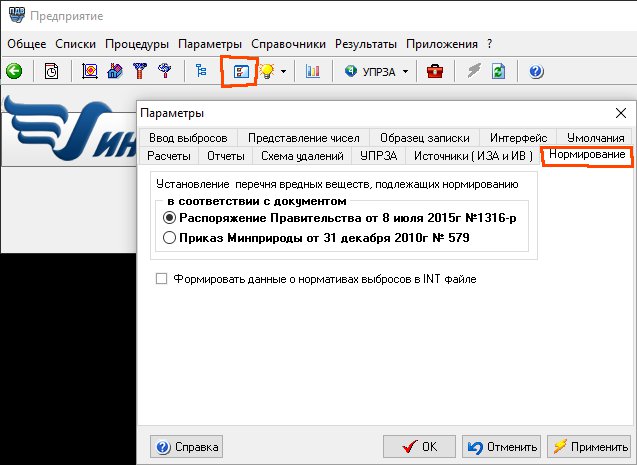637x465 pixels.
Task: Click the tree structure toolbar icon
Action: coord(201,71)
